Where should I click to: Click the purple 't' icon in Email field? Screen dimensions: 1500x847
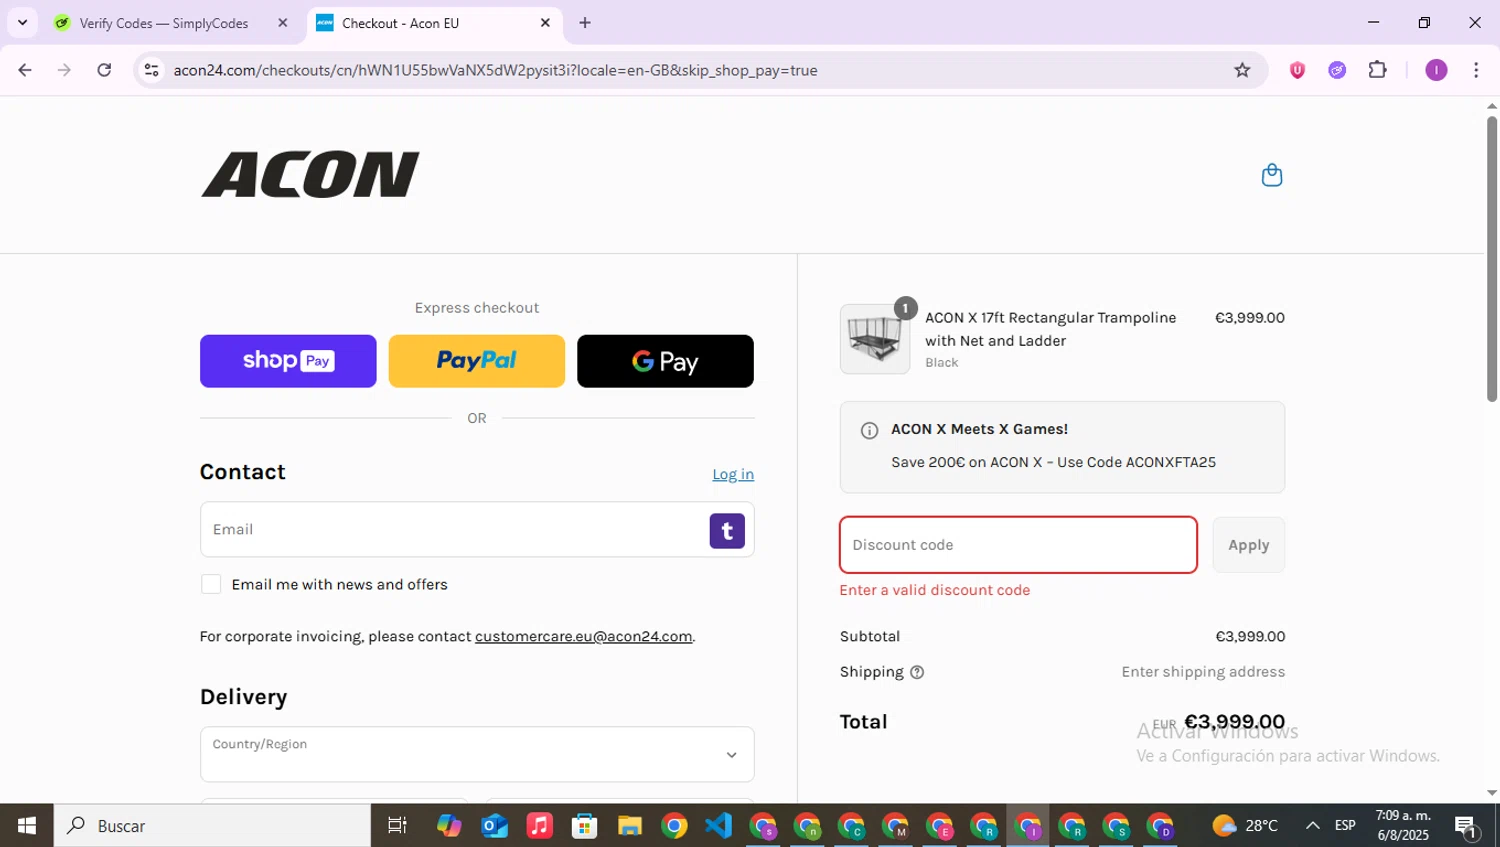coord(727,531)
